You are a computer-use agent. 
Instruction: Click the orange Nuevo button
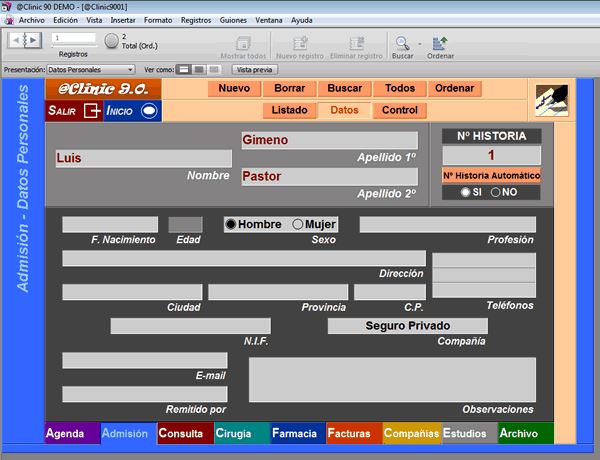[234, 88]
